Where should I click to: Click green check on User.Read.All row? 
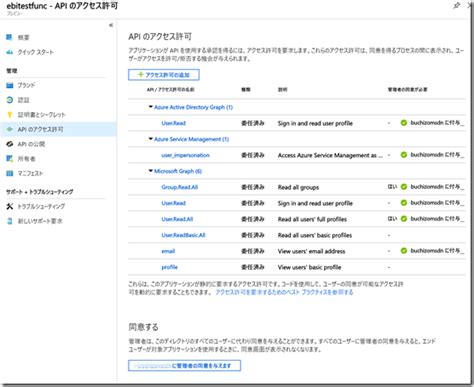404,219
